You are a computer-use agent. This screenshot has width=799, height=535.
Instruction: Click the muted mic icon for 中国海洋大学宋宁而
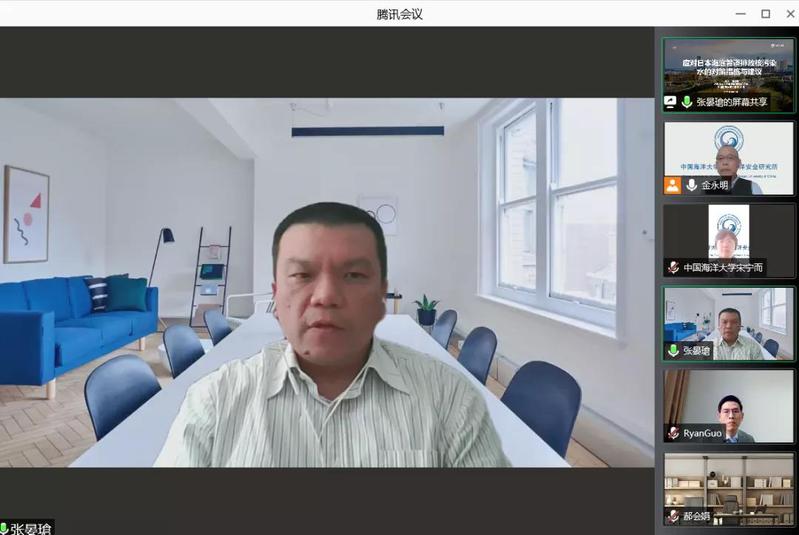click(673, 267)
